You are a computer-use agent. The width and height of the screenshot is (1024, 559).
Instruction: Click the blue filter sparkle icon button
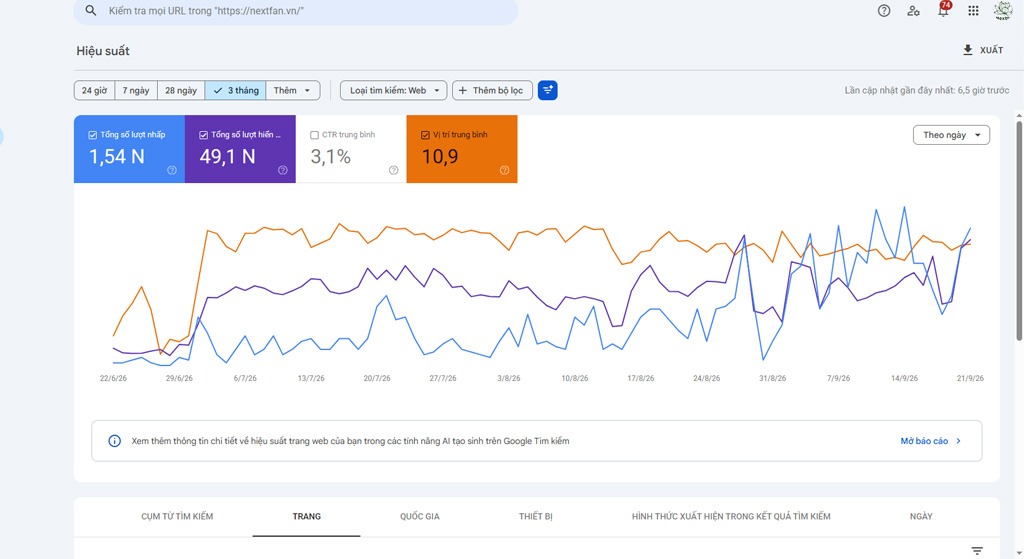(x=547, y=90)
